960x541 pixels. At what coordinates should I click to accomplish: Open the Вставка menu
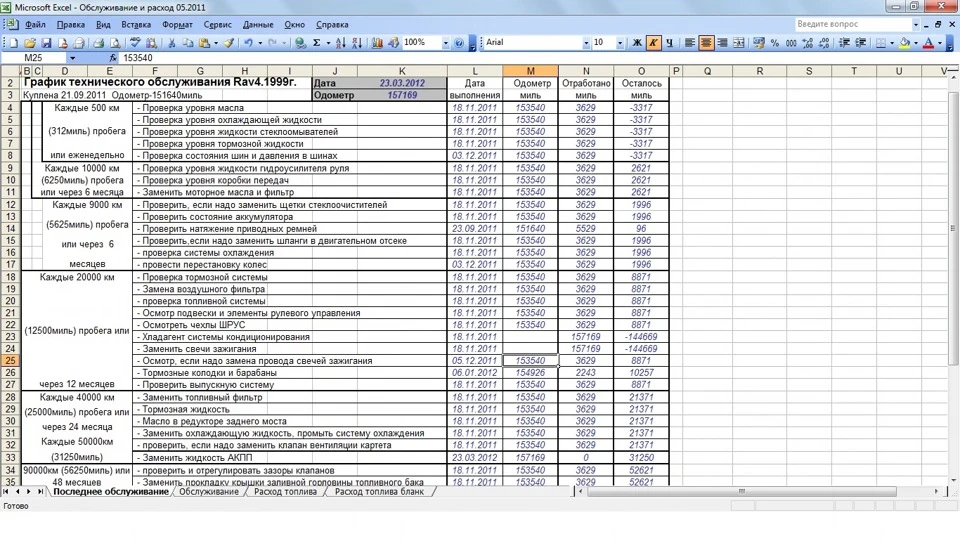point(135,24)
